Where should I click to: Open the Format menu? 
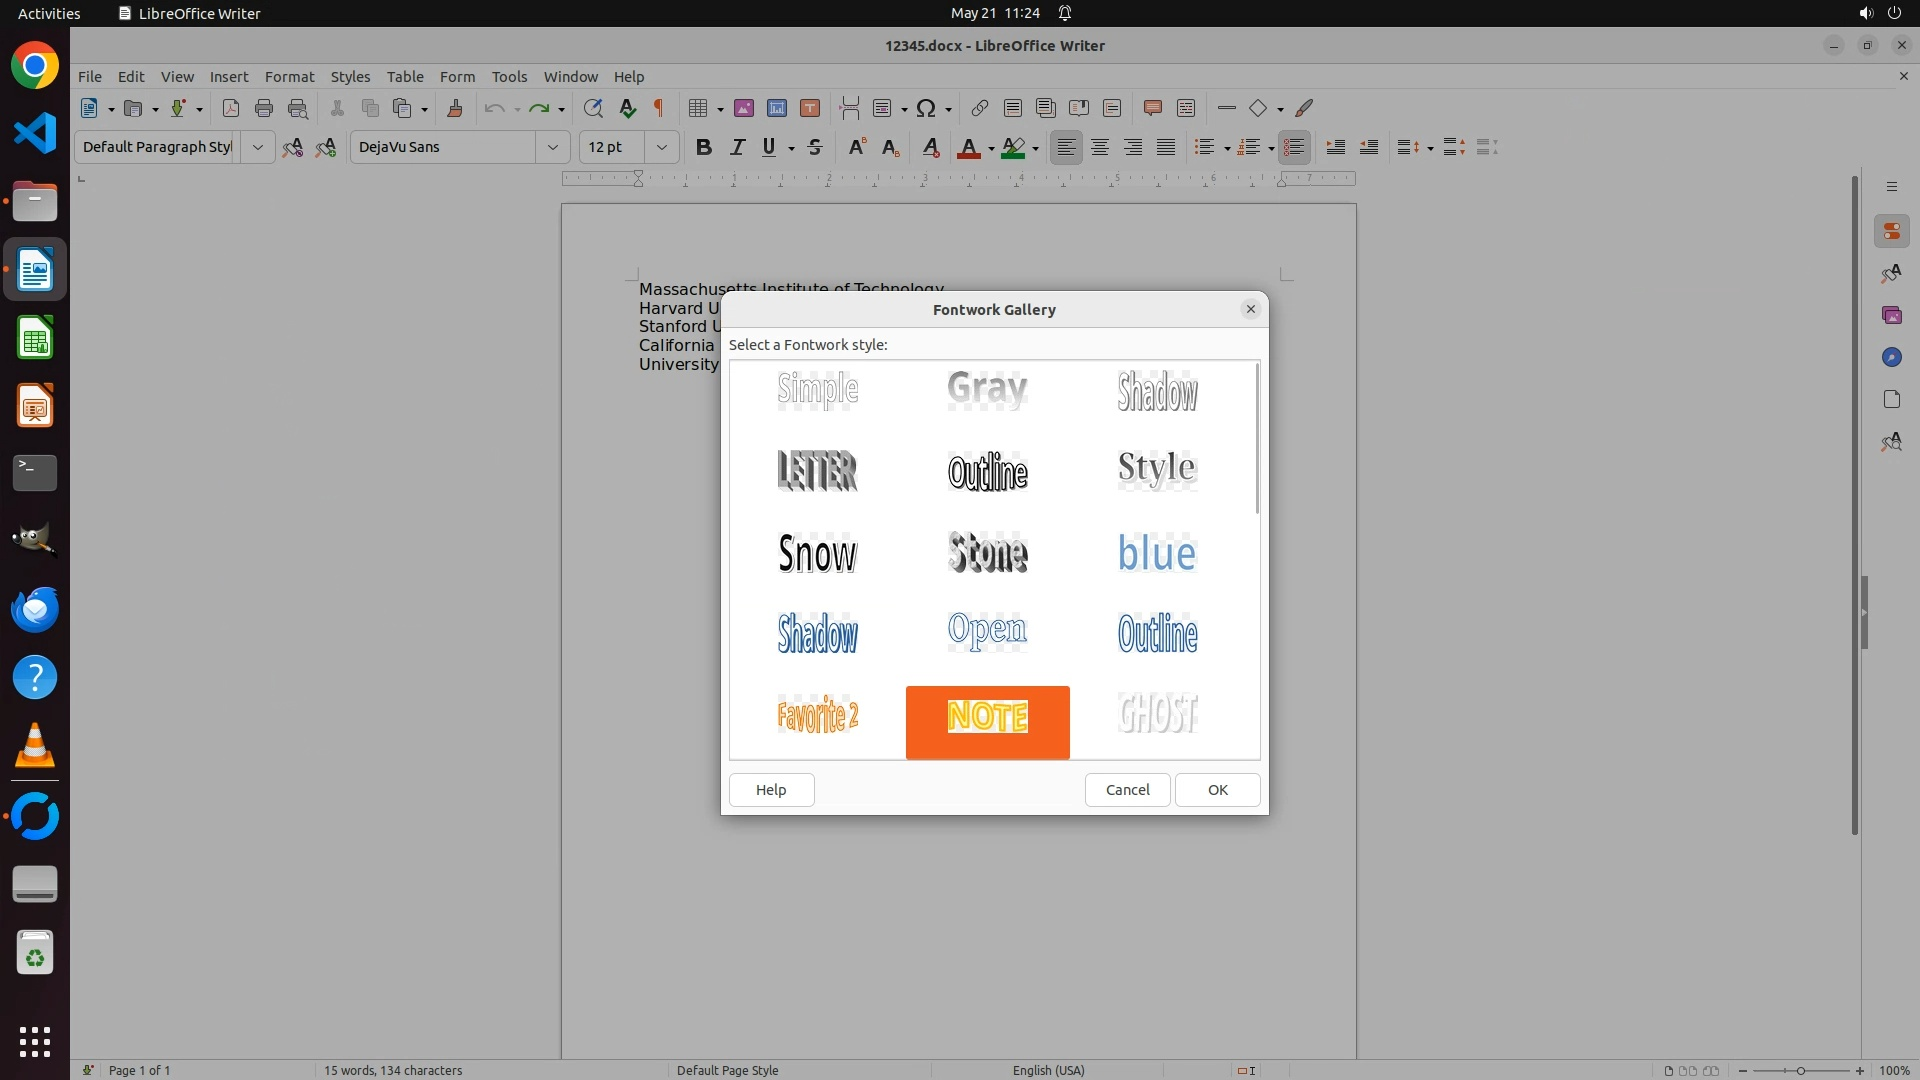point(289,76)
